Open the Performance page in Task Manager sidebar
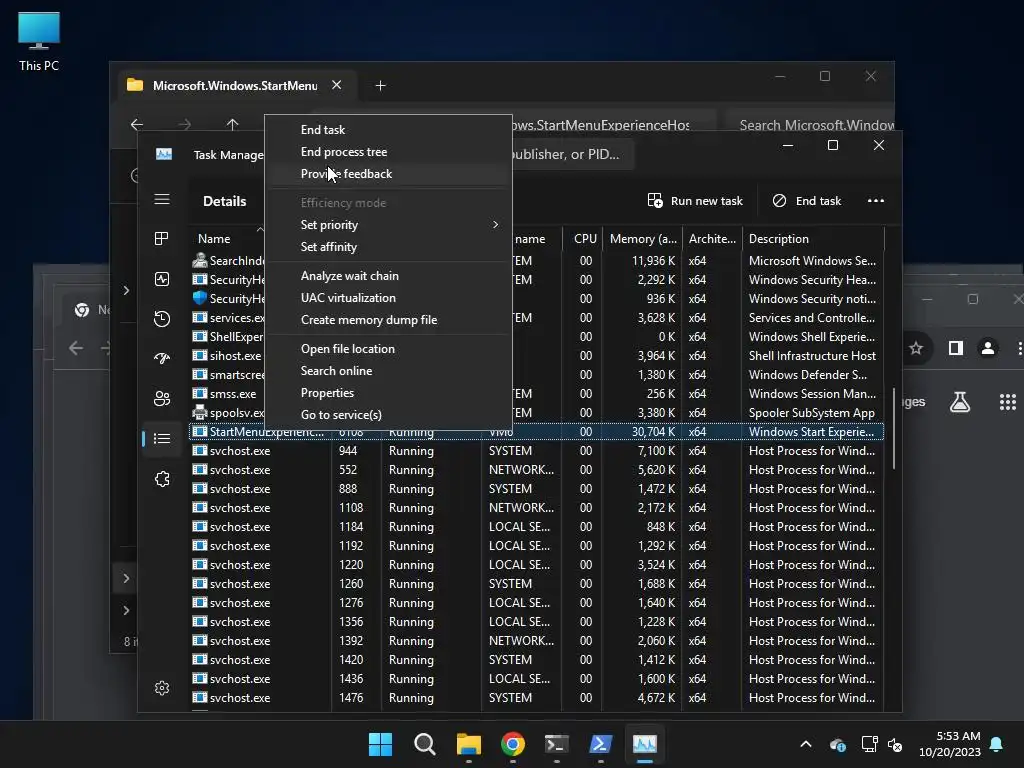The image size is (1024, 768). point(162,279)
